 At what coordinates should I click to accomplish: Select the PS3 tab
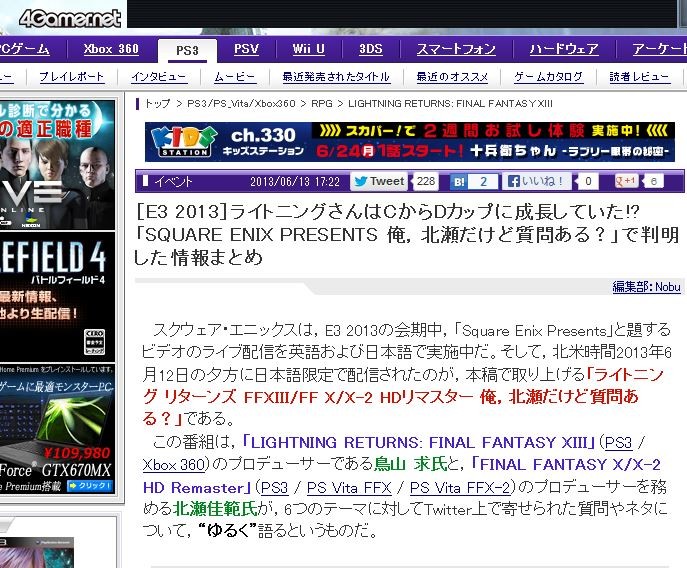click(x=187, y=50)
